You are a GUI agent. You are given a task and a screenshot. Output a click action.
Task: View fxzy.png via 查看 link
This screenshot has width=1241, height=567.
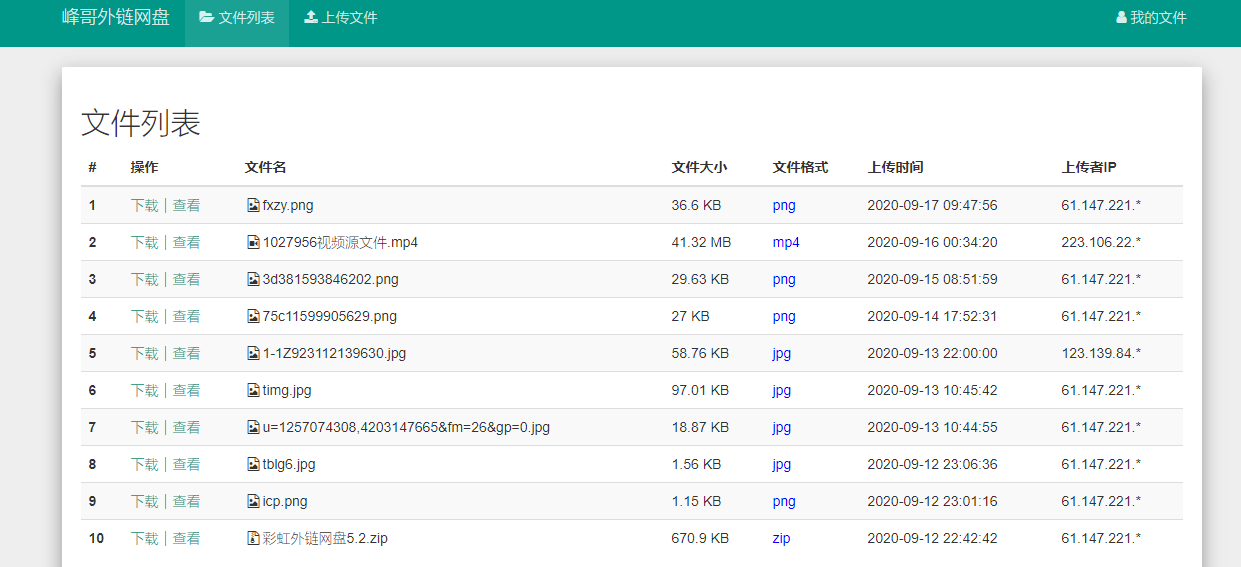coord(186,205)
